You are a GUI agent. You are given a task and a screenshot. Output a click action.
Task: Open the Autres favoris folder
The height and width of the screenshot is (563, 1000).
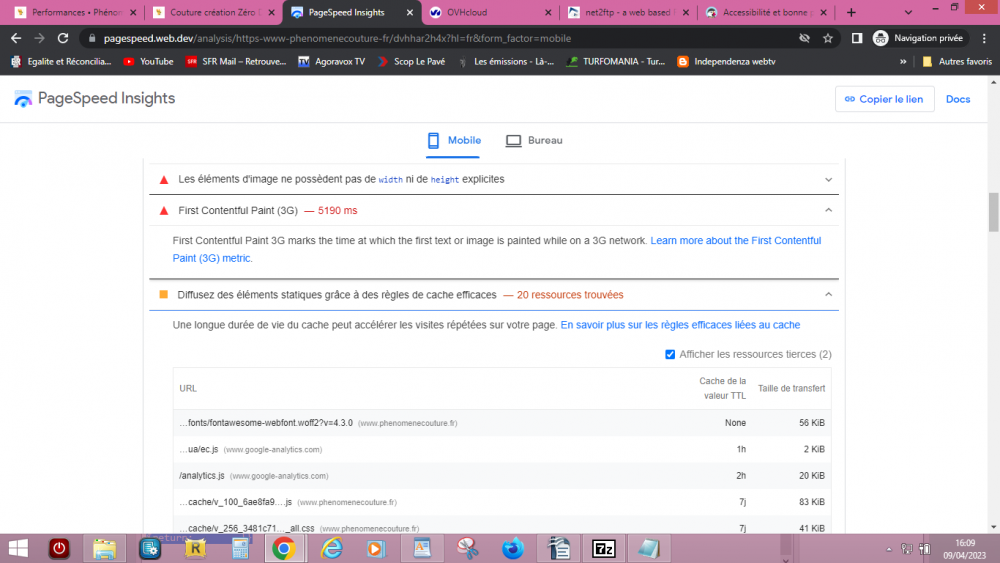[957, 62]
